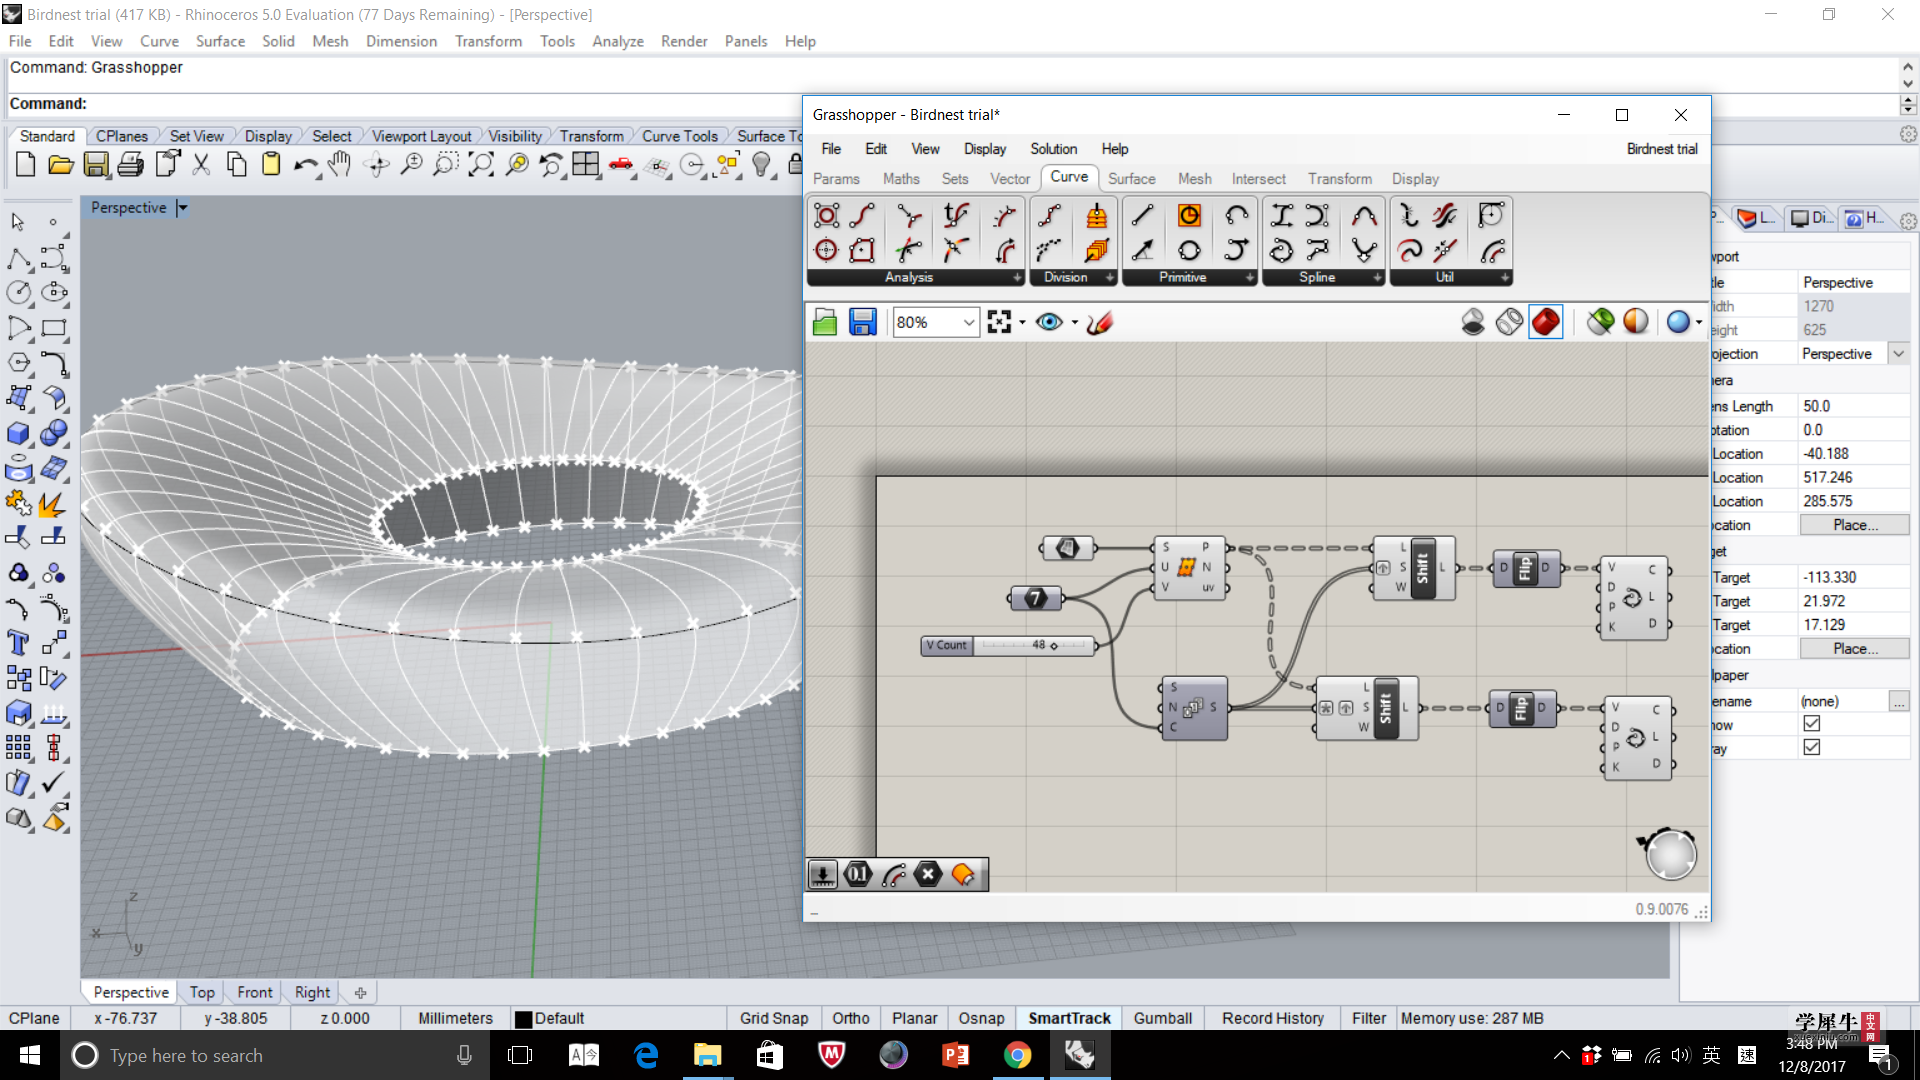Toggle Ortho mode in status bar
Image resolution: width=1920 pixels, height=1080 pixels.
(851, 1018)
